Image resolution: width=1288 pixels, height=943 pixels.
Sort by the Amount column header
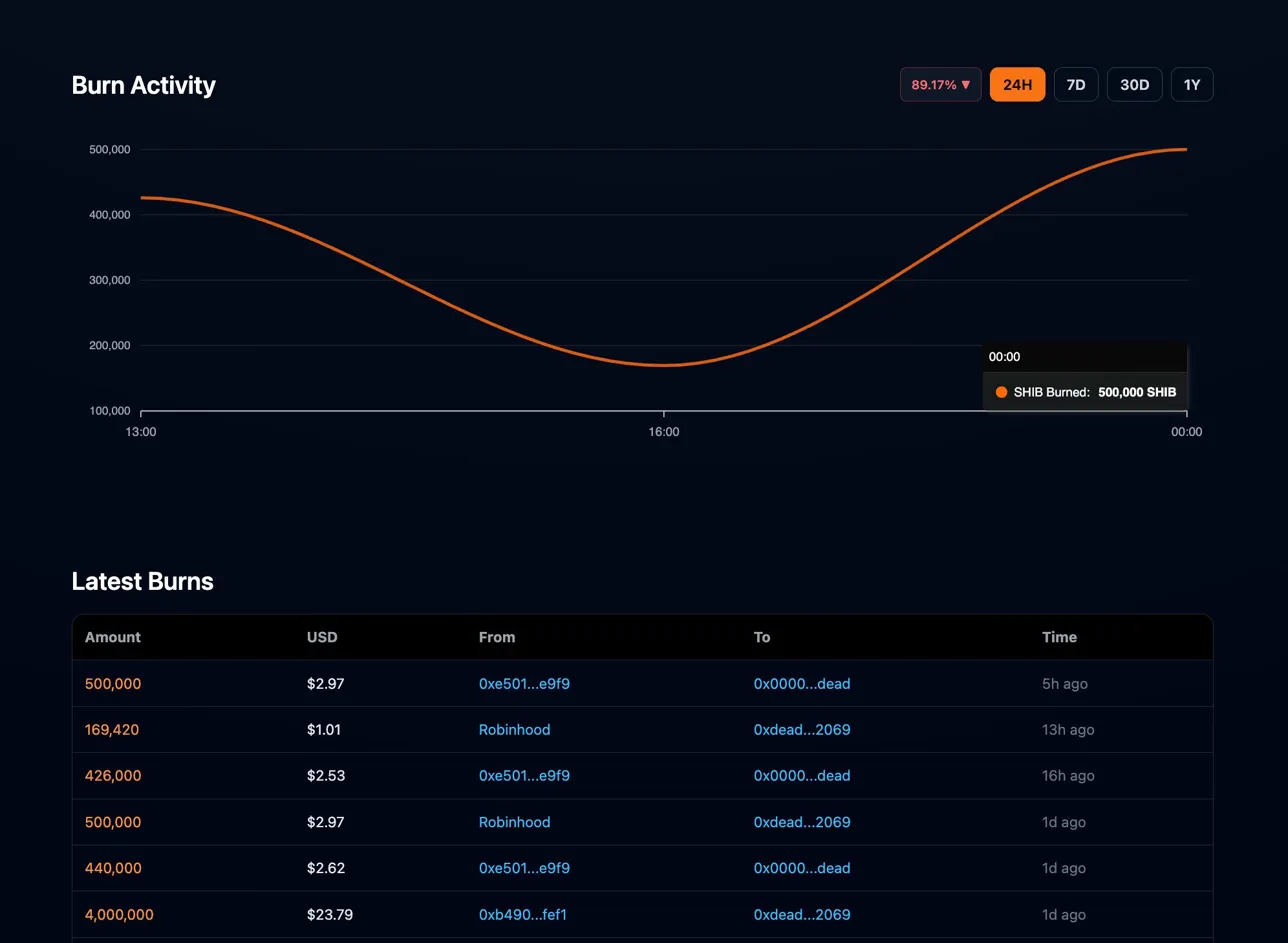click(113, 637)
